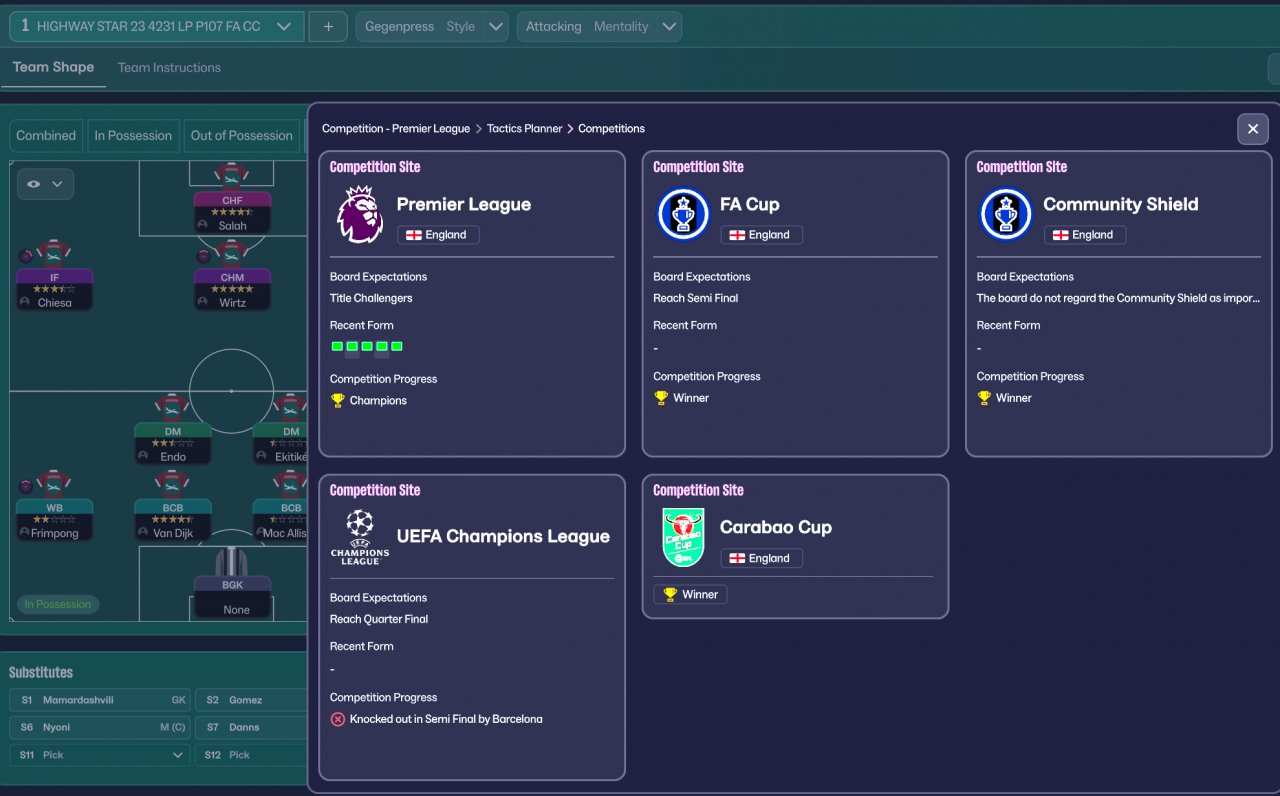Switch to the Team Instructions tab
1280x796 pixels.
click(169, 68)
